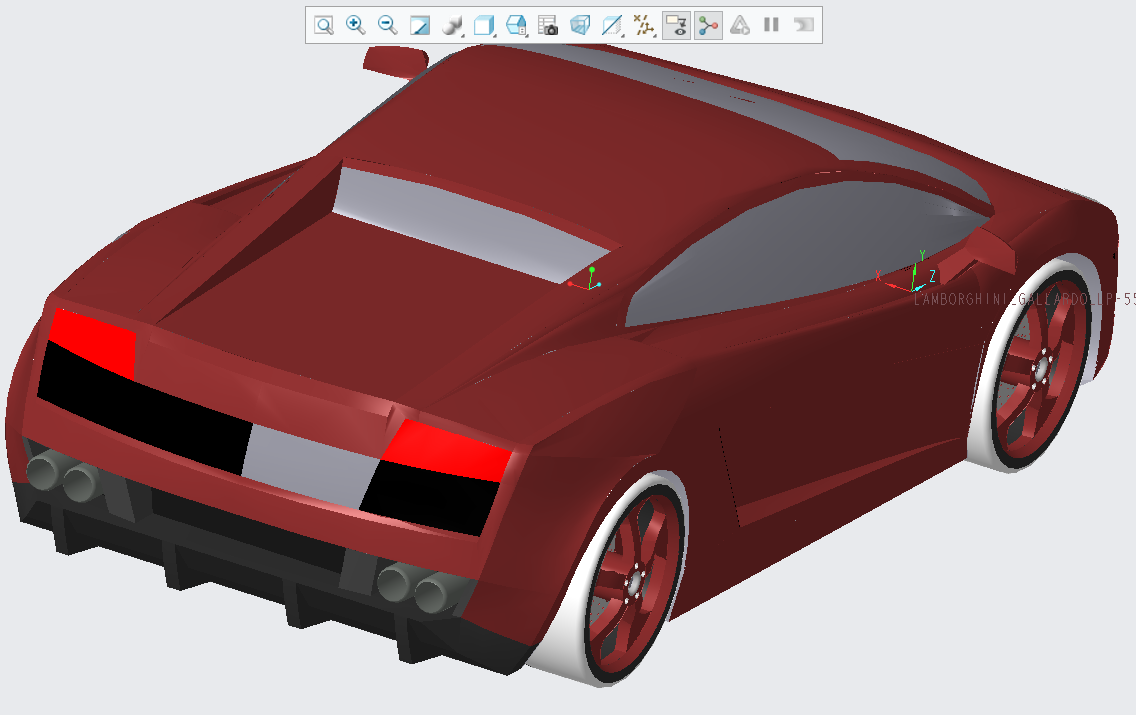Image resolution: width=1136 pixels, height=715 pixels.
Task: Click the greyed-out triangle play icon
Action: [740, 25]
